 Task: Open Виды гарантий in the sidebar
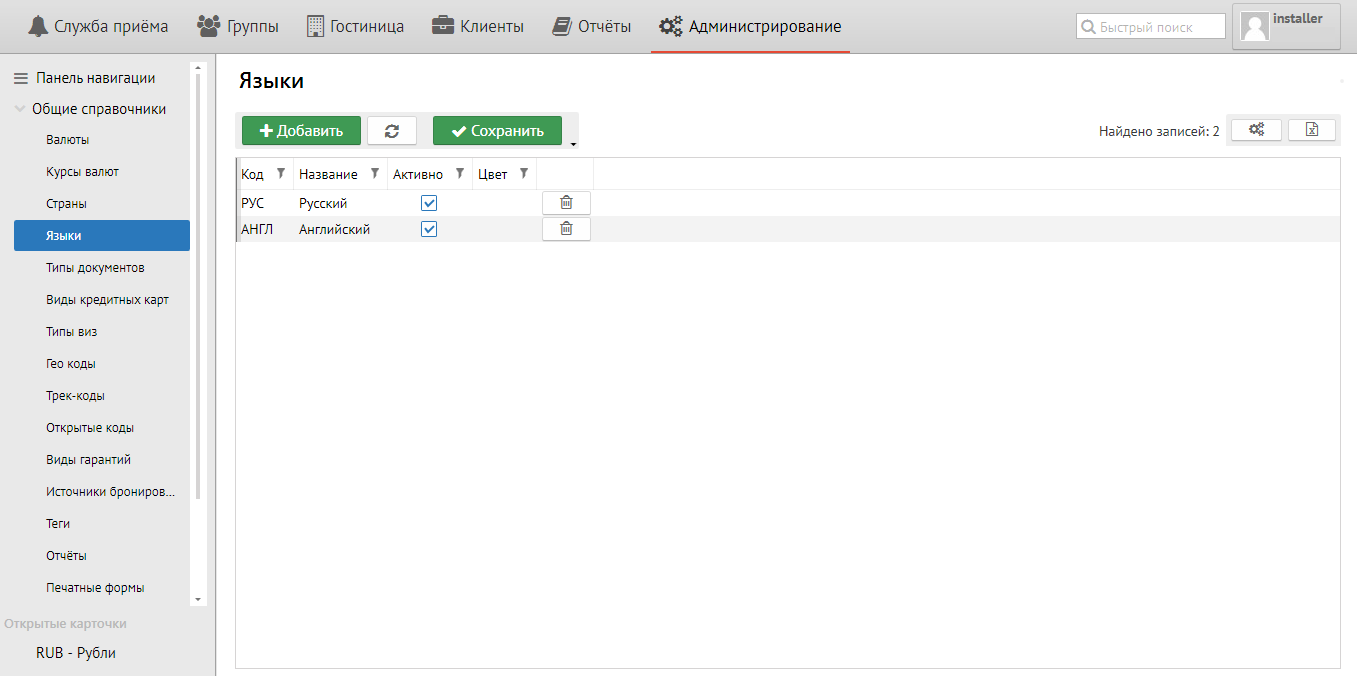coord(102,460)
